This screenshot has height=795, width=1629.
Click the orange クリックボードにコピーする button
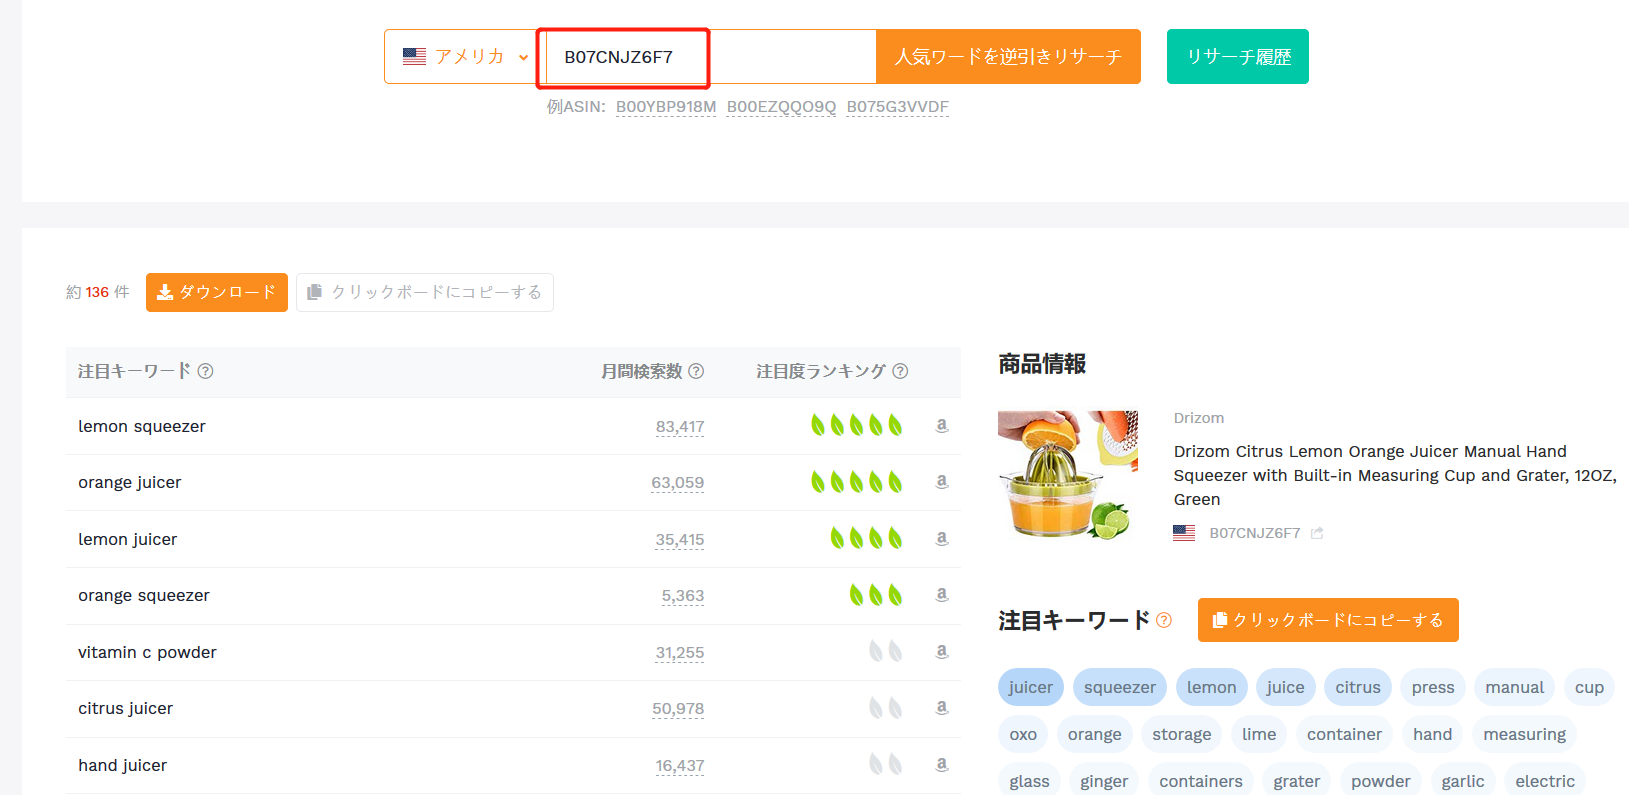coord(1328,620)
